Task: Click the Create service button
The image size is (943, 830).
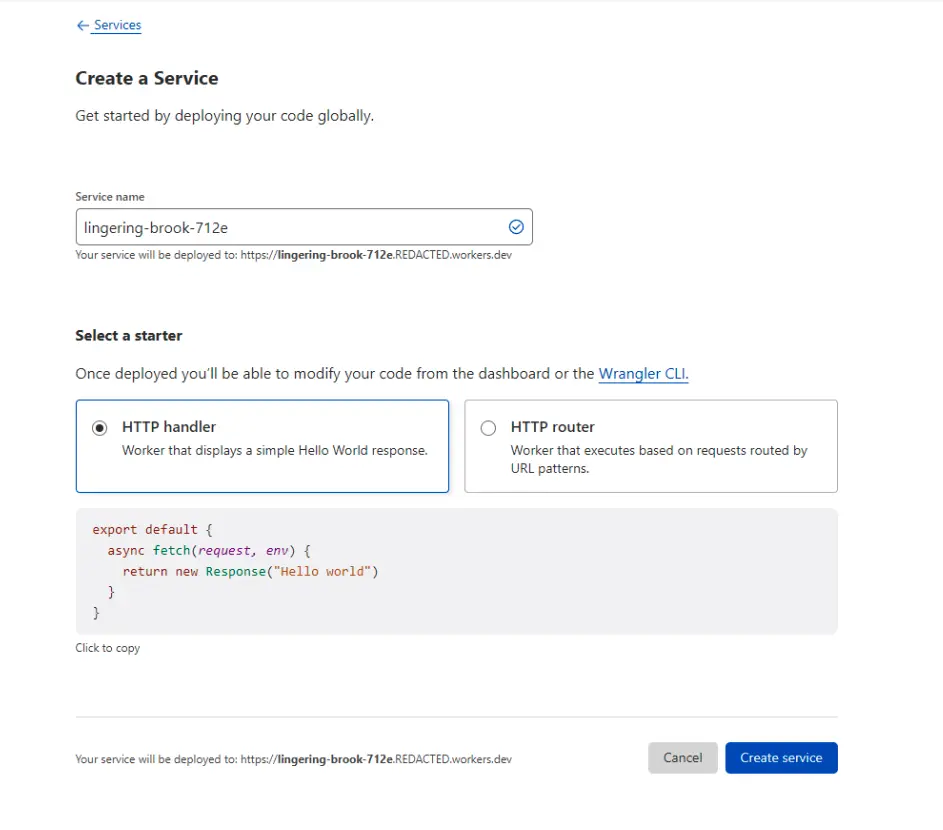Action: (x=781, y=758)
